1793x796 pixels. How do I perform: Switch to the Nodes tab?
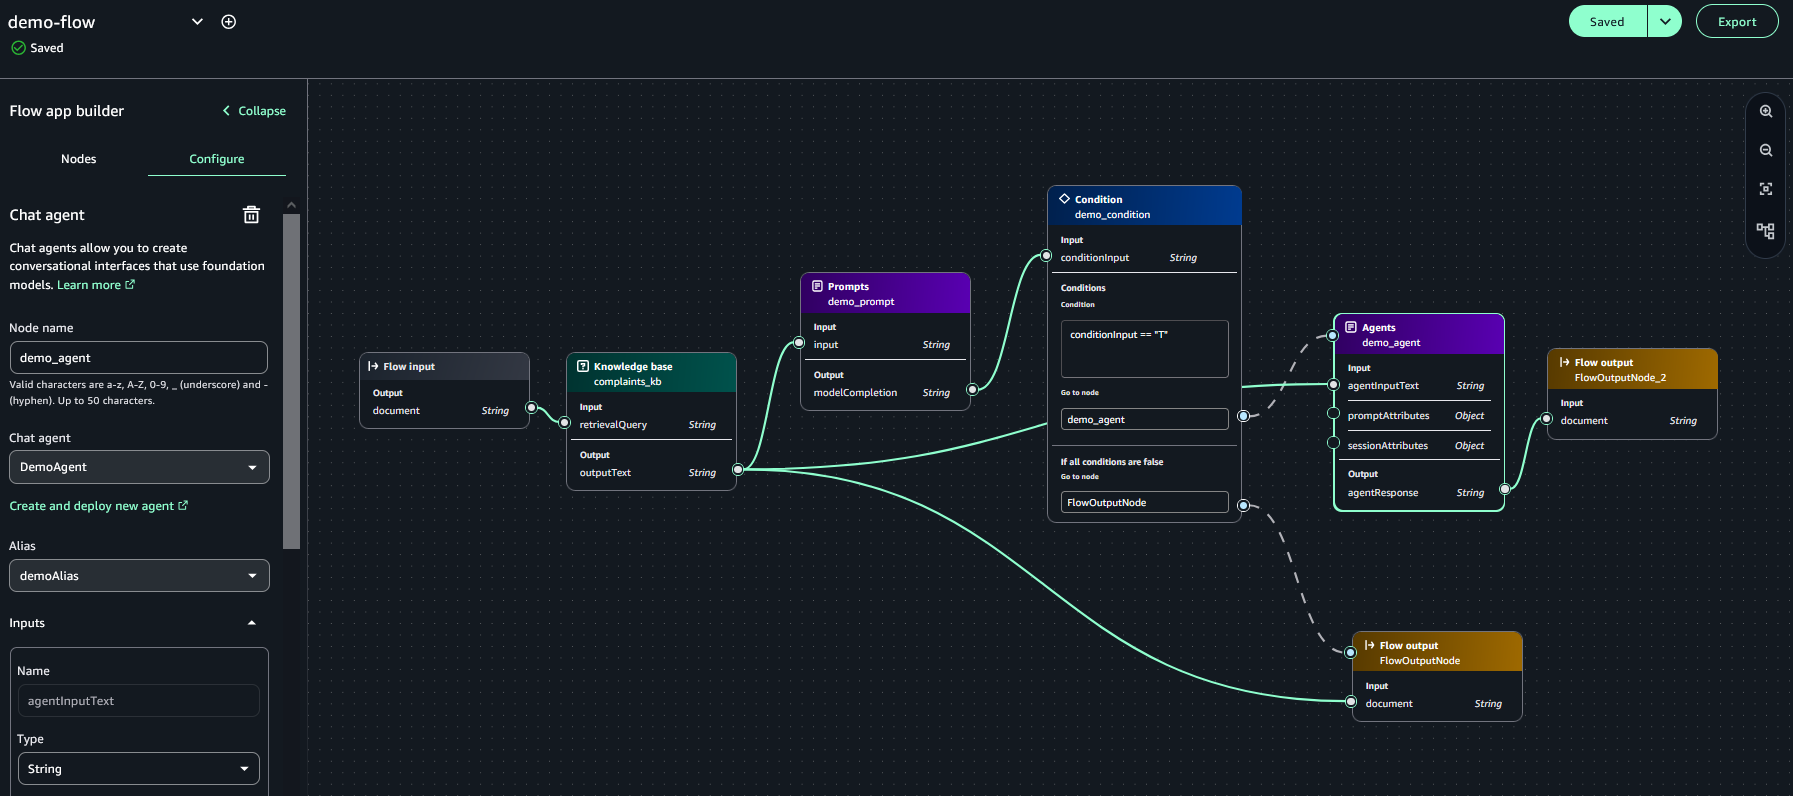[x=79, y=159]
